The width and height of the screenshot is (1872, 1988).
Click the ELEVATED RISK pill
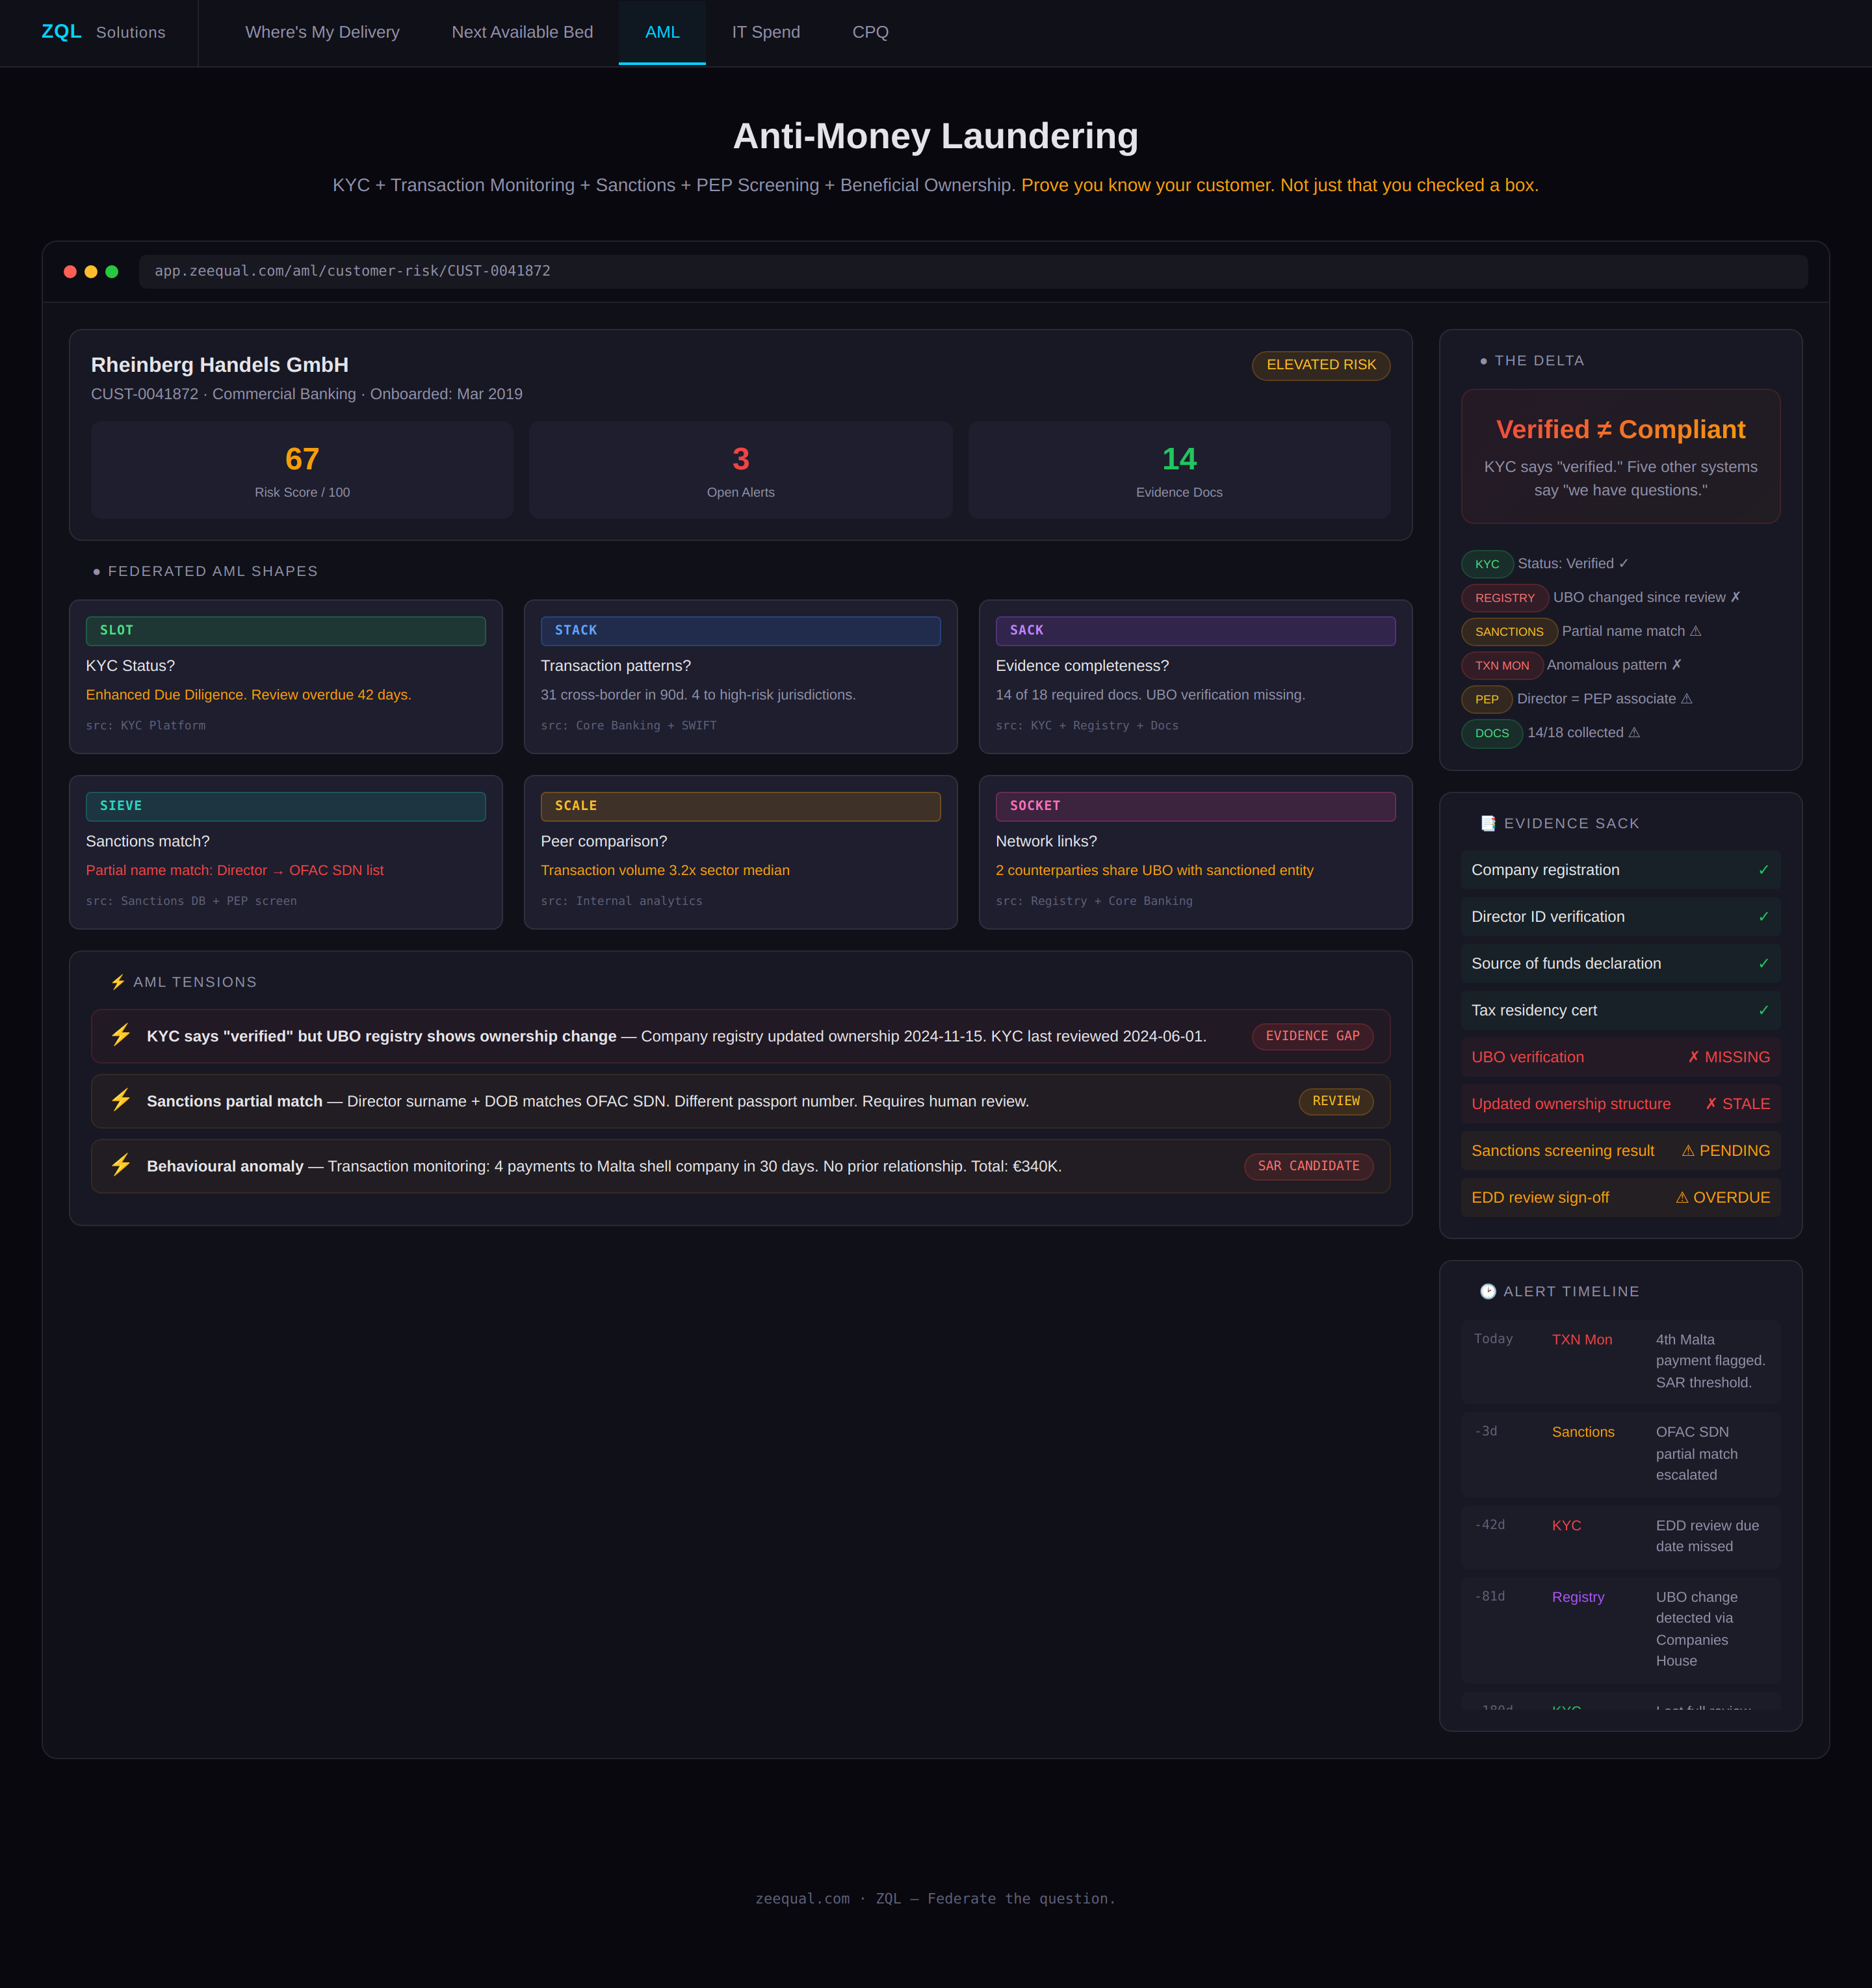point(1320,365)
